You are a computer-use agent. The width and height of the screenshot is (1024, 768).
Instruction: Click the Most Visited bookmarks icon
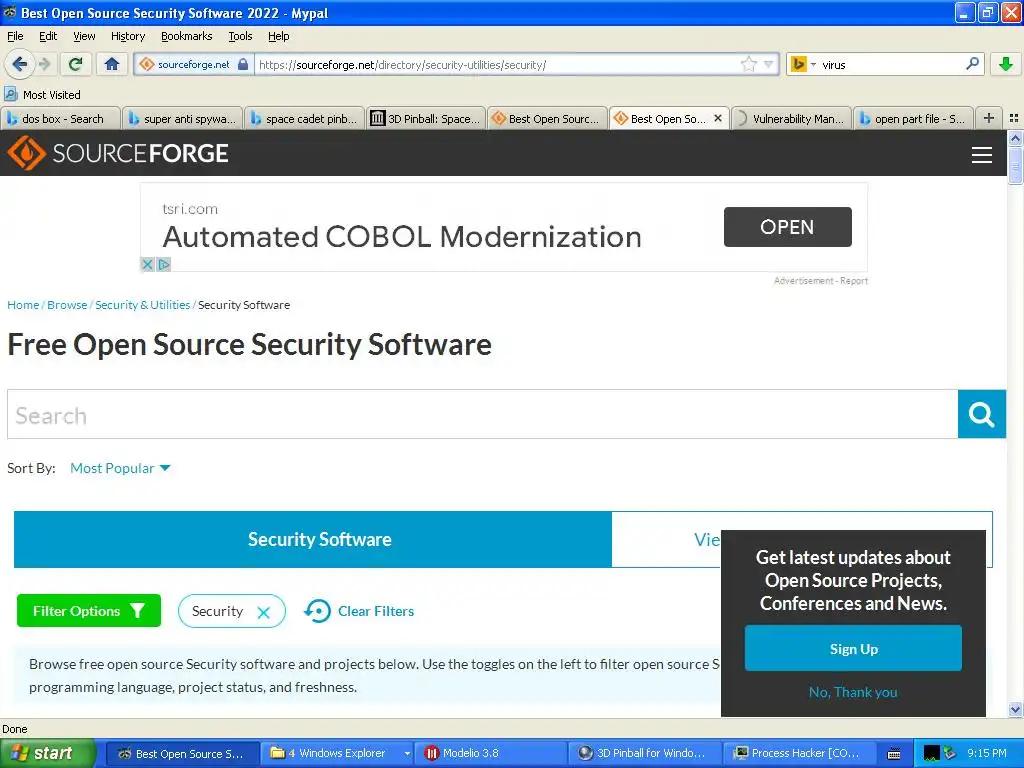point(10,94)
